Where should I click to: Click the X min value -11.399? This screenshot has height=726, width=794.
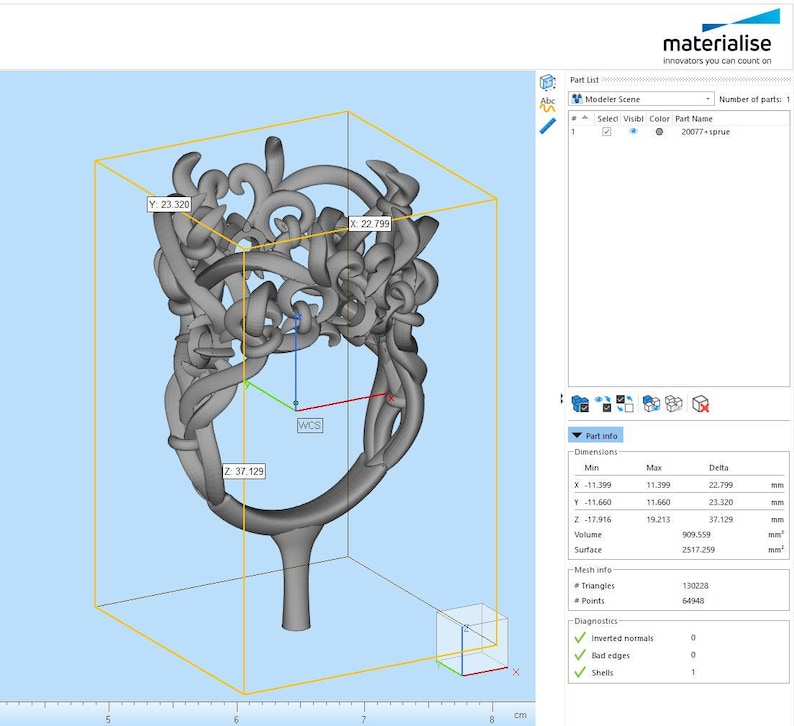pos(598,485)
